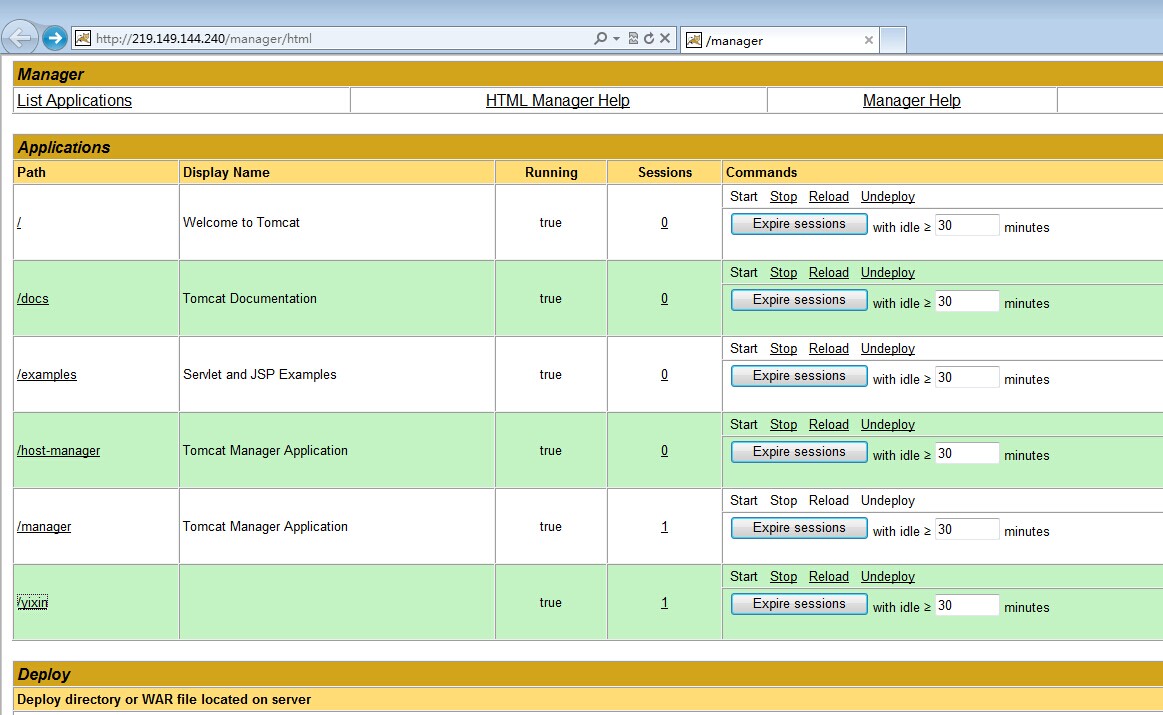This screenshot has height=715, width=1163.
Task: Open the /host-manager application path
Action: pyautogui.click(x=59, y=450)
